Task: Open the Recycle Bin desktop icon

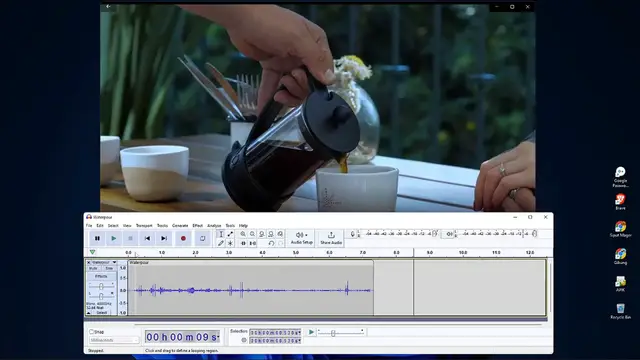Action: coord(620,311)
